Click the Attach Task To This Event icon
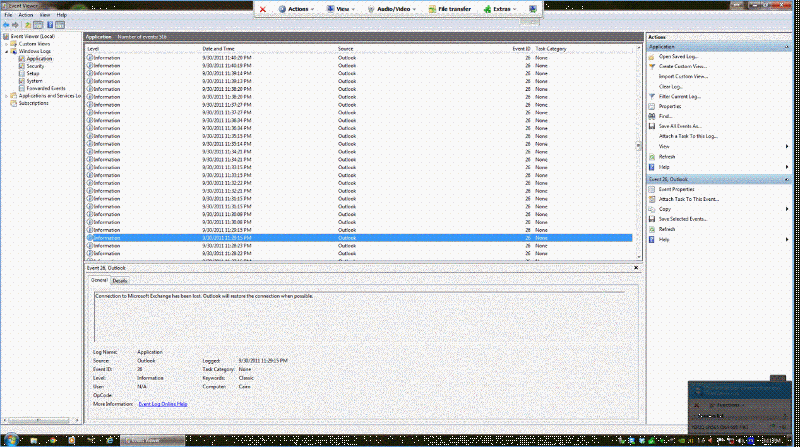The image size is (800, 447). point(652,199)
